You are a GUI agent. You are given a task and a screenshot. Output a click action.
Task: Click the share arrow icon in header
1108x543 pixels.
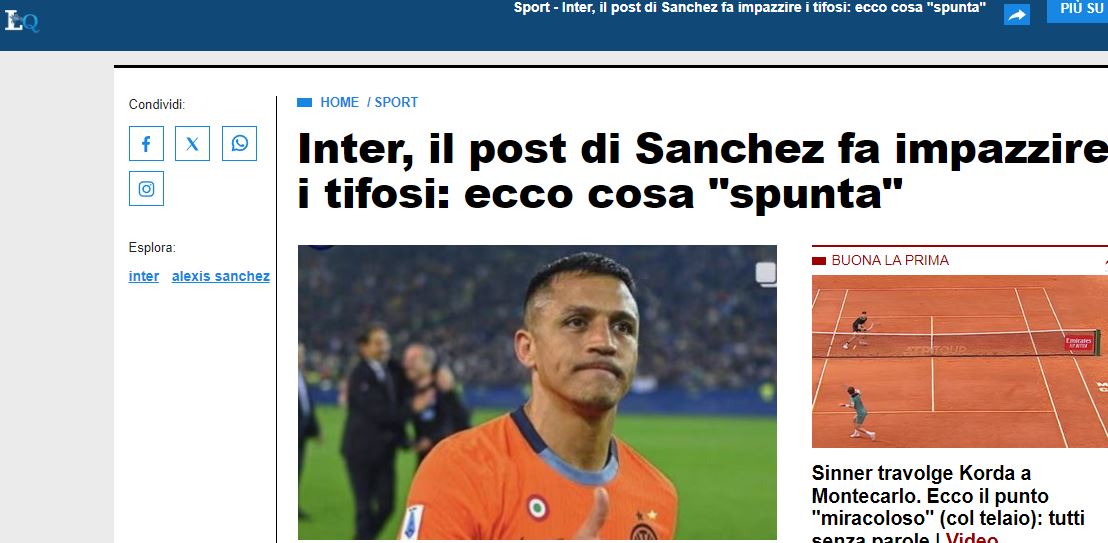pos(1016,15)
